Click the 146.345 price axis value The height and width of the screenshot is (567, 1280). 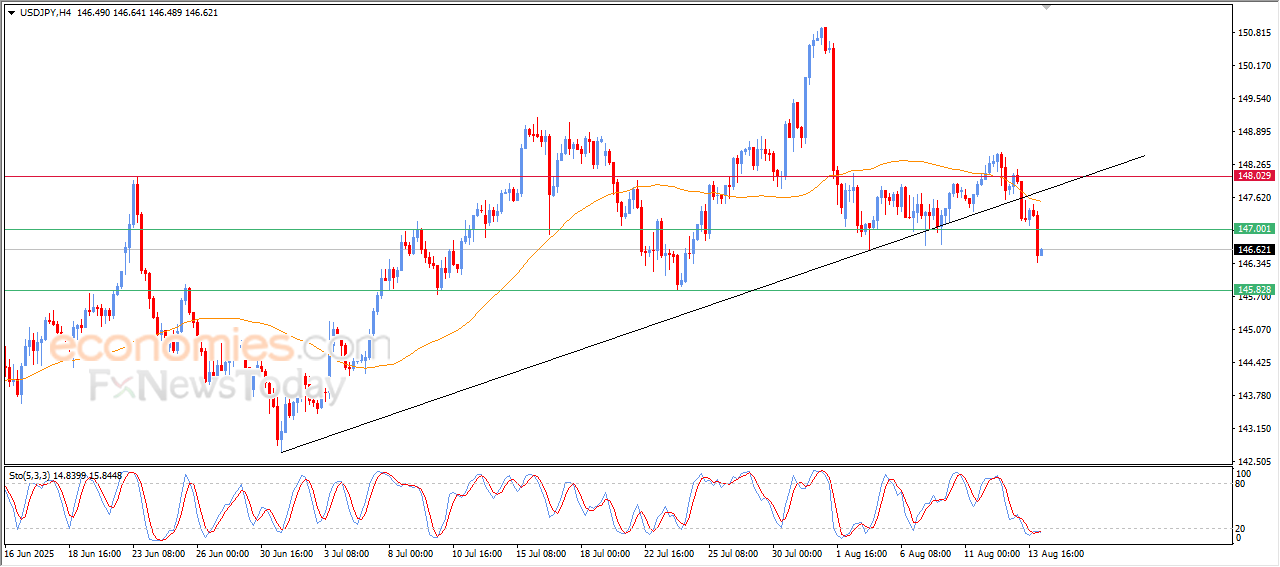1254,264
